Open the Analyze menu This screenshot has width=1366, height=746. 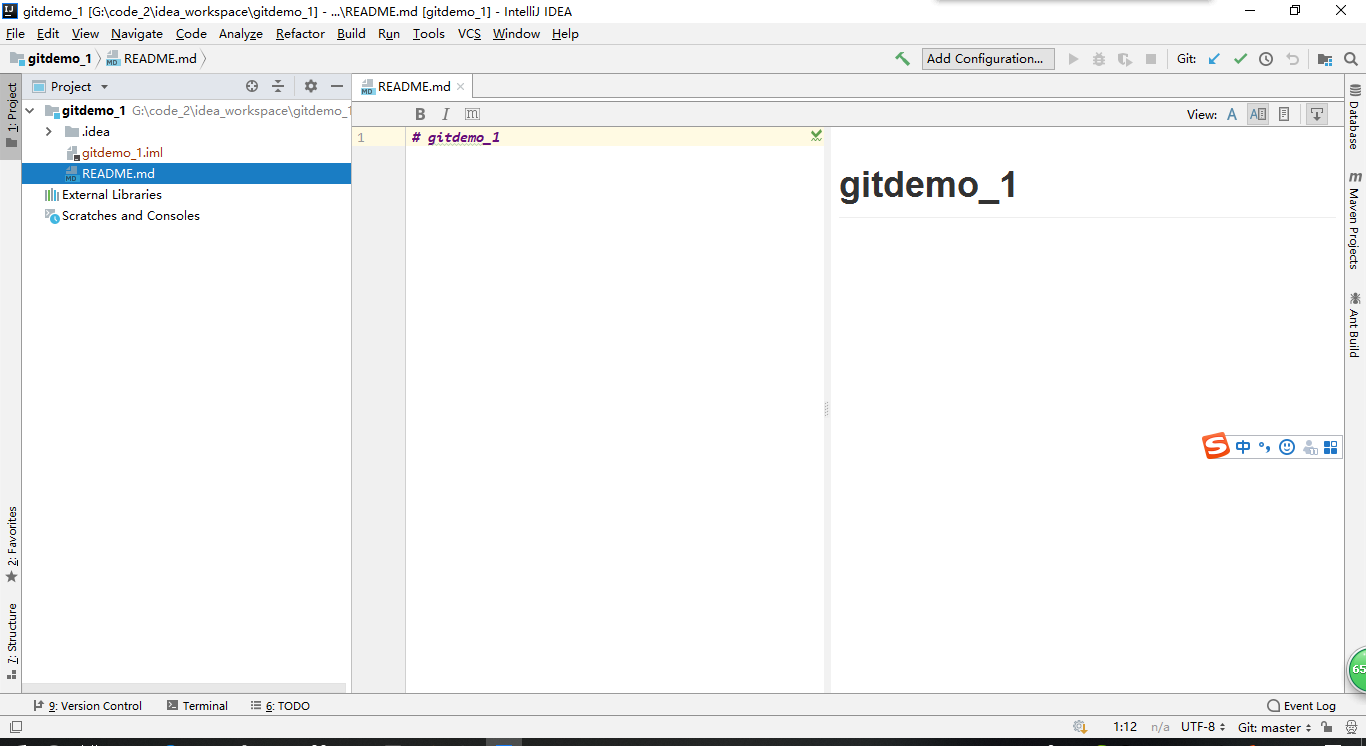241,33
